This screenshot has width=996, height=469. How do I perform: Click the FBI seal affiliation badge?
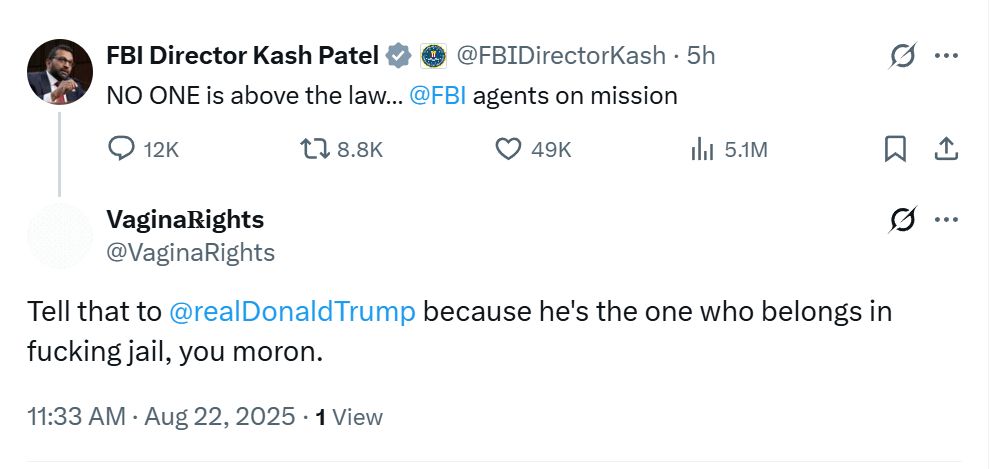click(x=432, y=56)
